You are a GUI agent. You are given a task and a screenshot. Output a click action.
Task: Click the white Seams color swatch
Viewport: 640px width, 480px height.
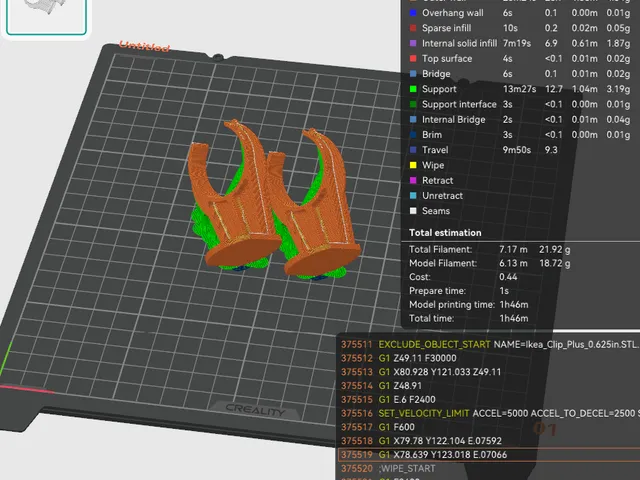[413, 211]
